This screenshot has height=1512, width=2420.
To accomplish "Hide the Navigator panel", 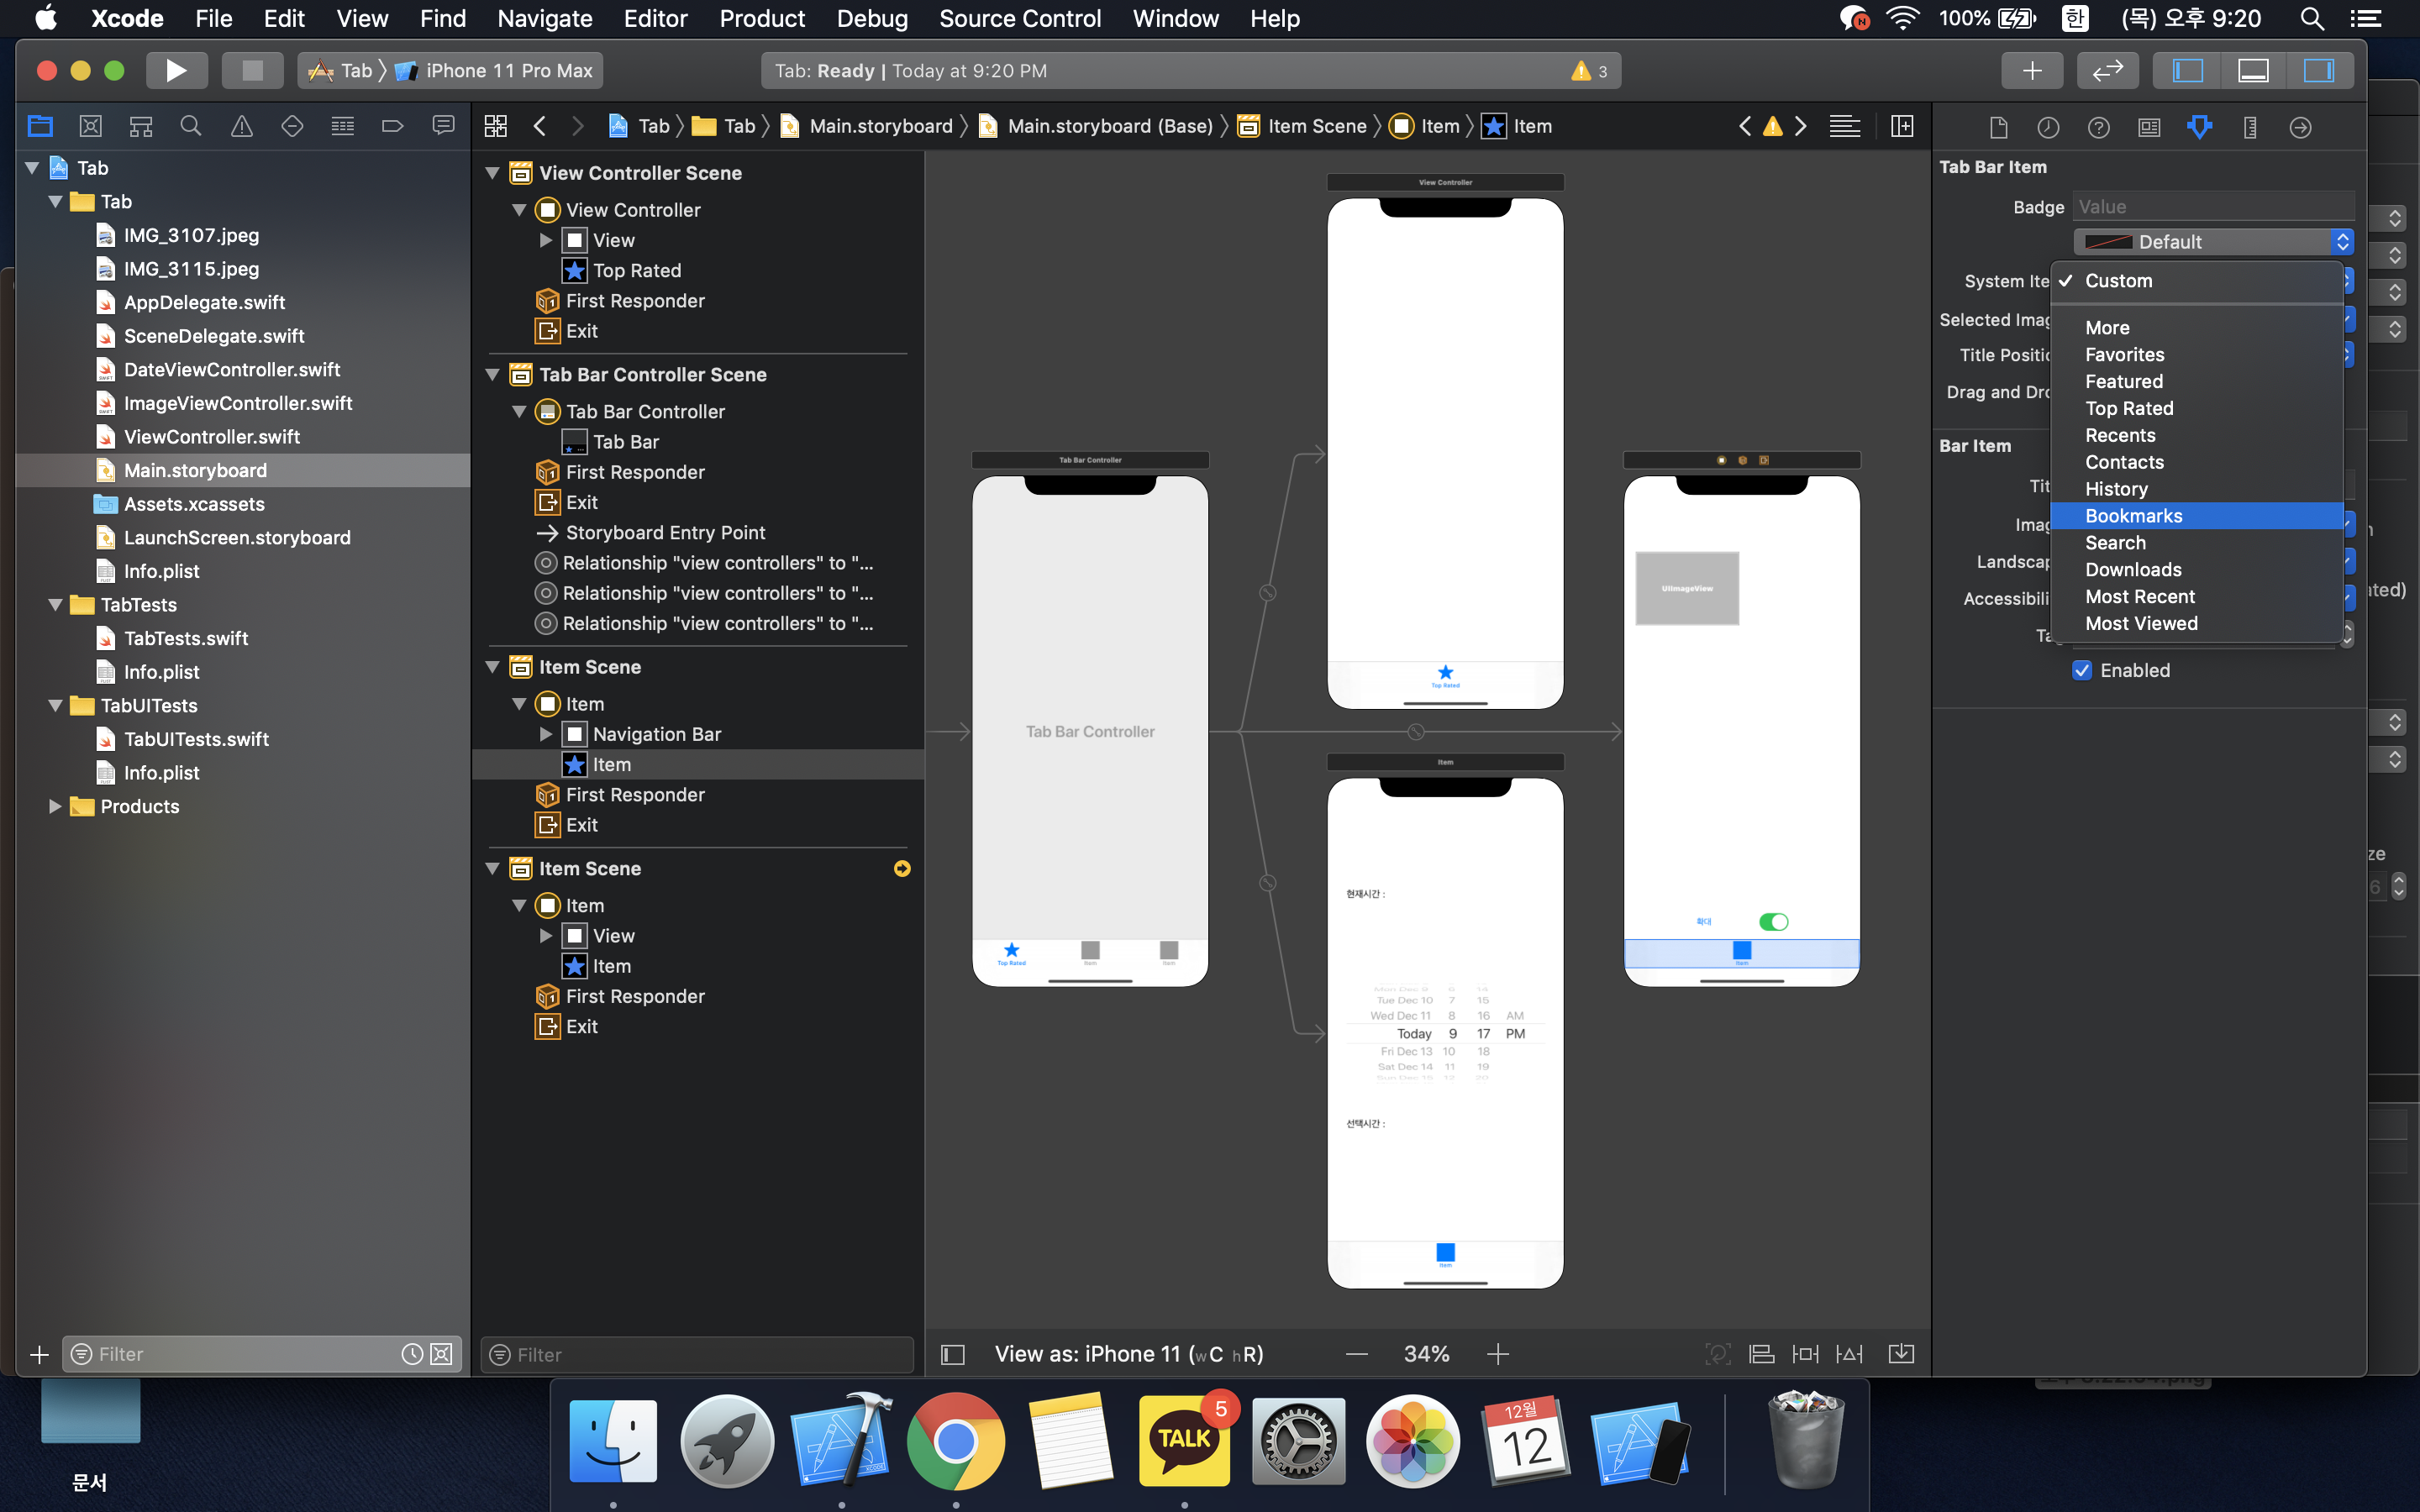I will point(2187,70).
